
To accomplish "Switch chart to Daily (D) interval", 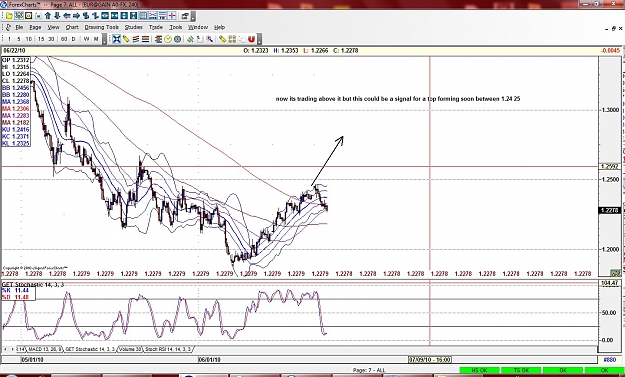I will point(73,39).
